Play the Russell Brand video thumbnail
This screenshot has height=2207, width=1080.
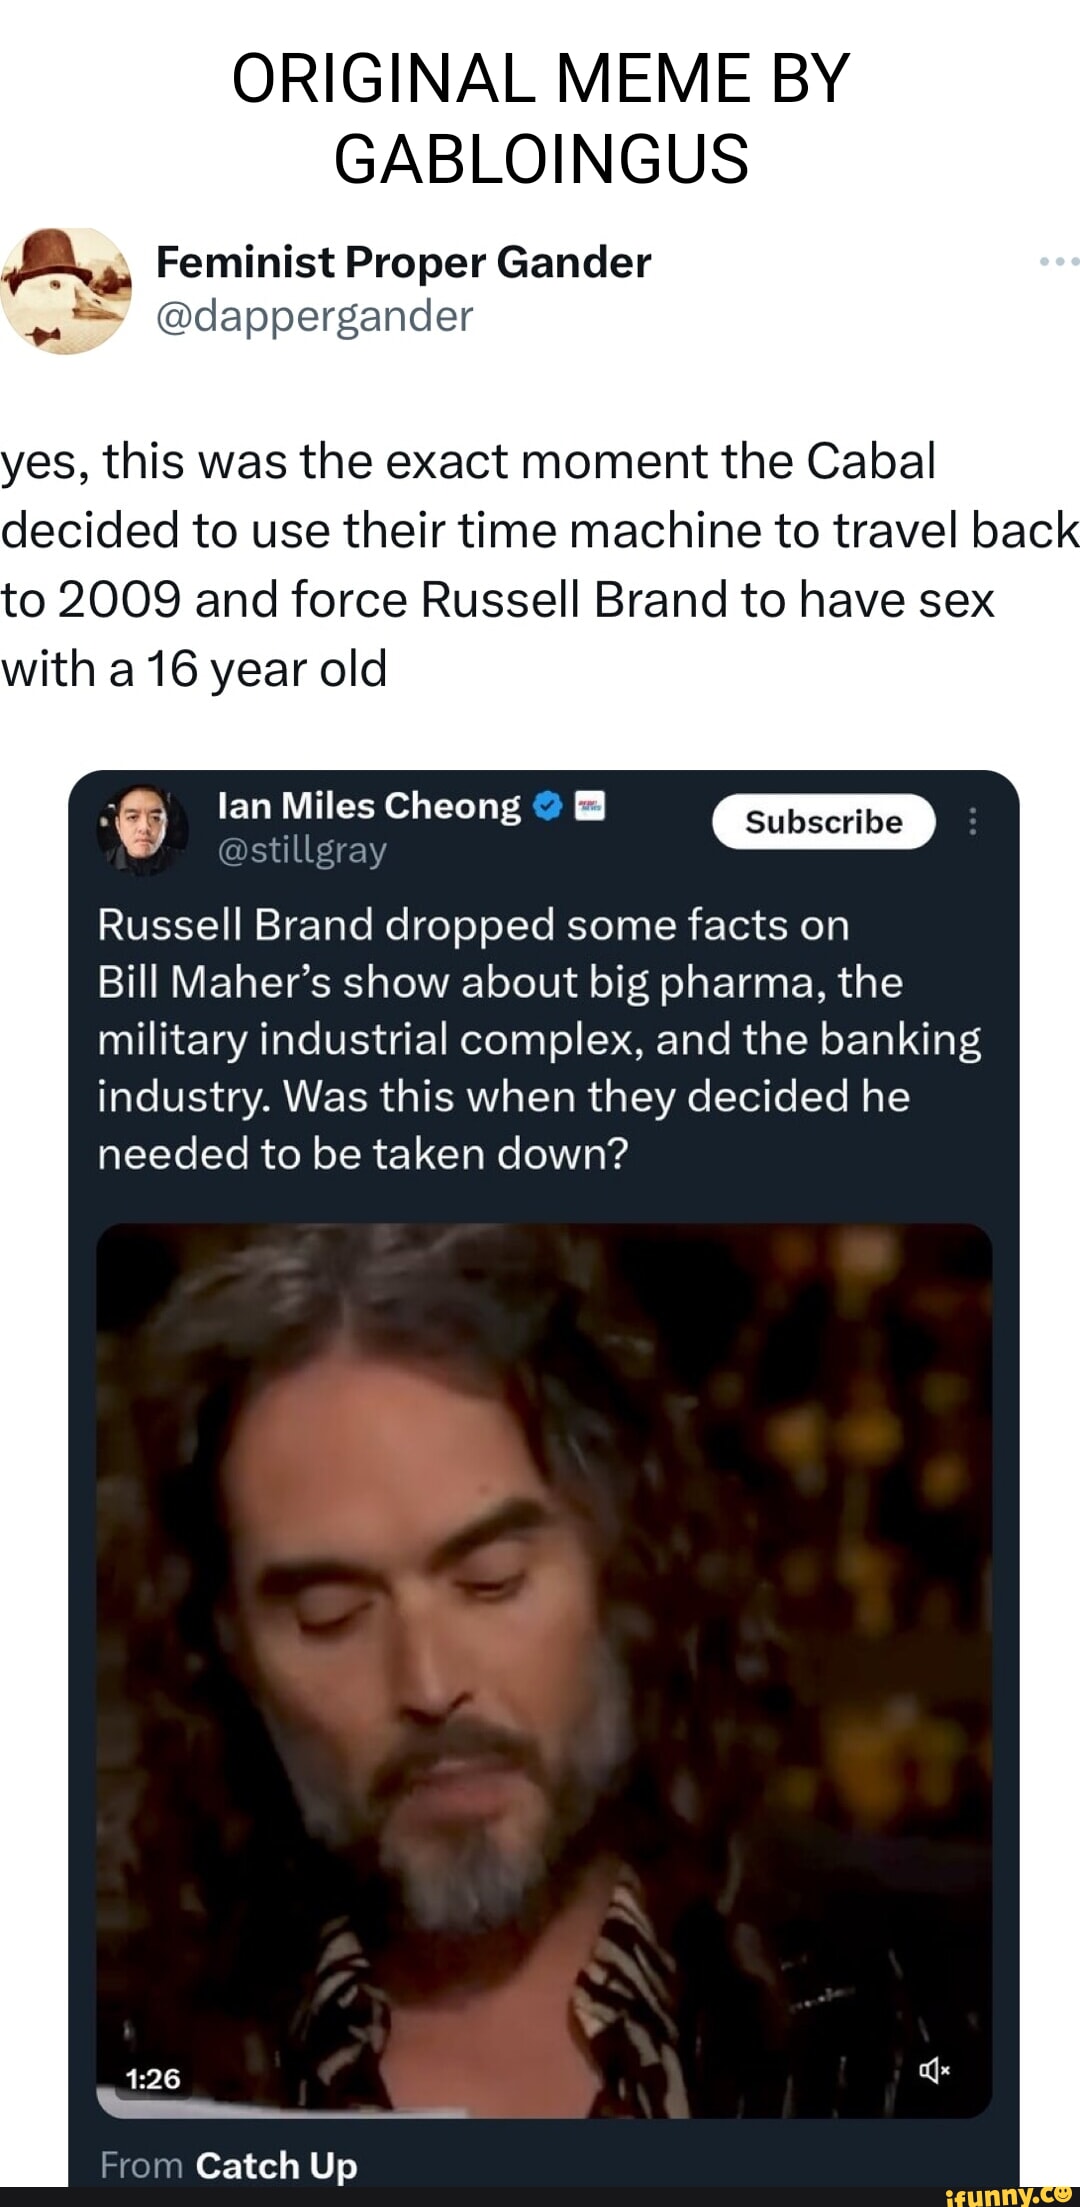click(x=544, y=1669)
